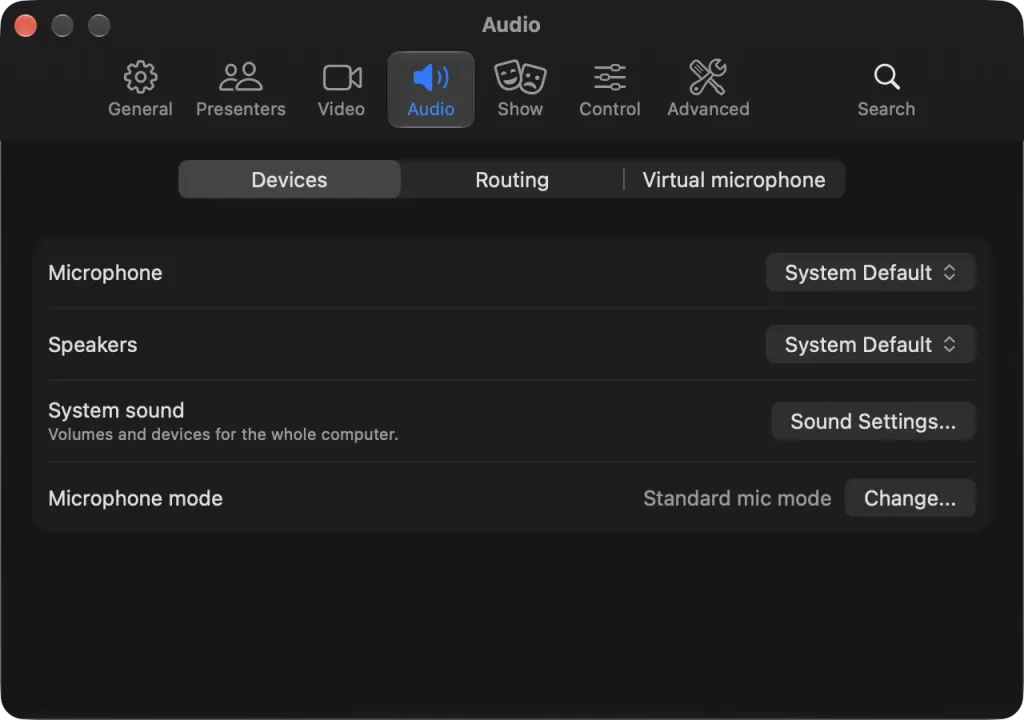Open the Presenters preferences pane
The height and width of the screenshot is (720, 1024).
point(240,89)
